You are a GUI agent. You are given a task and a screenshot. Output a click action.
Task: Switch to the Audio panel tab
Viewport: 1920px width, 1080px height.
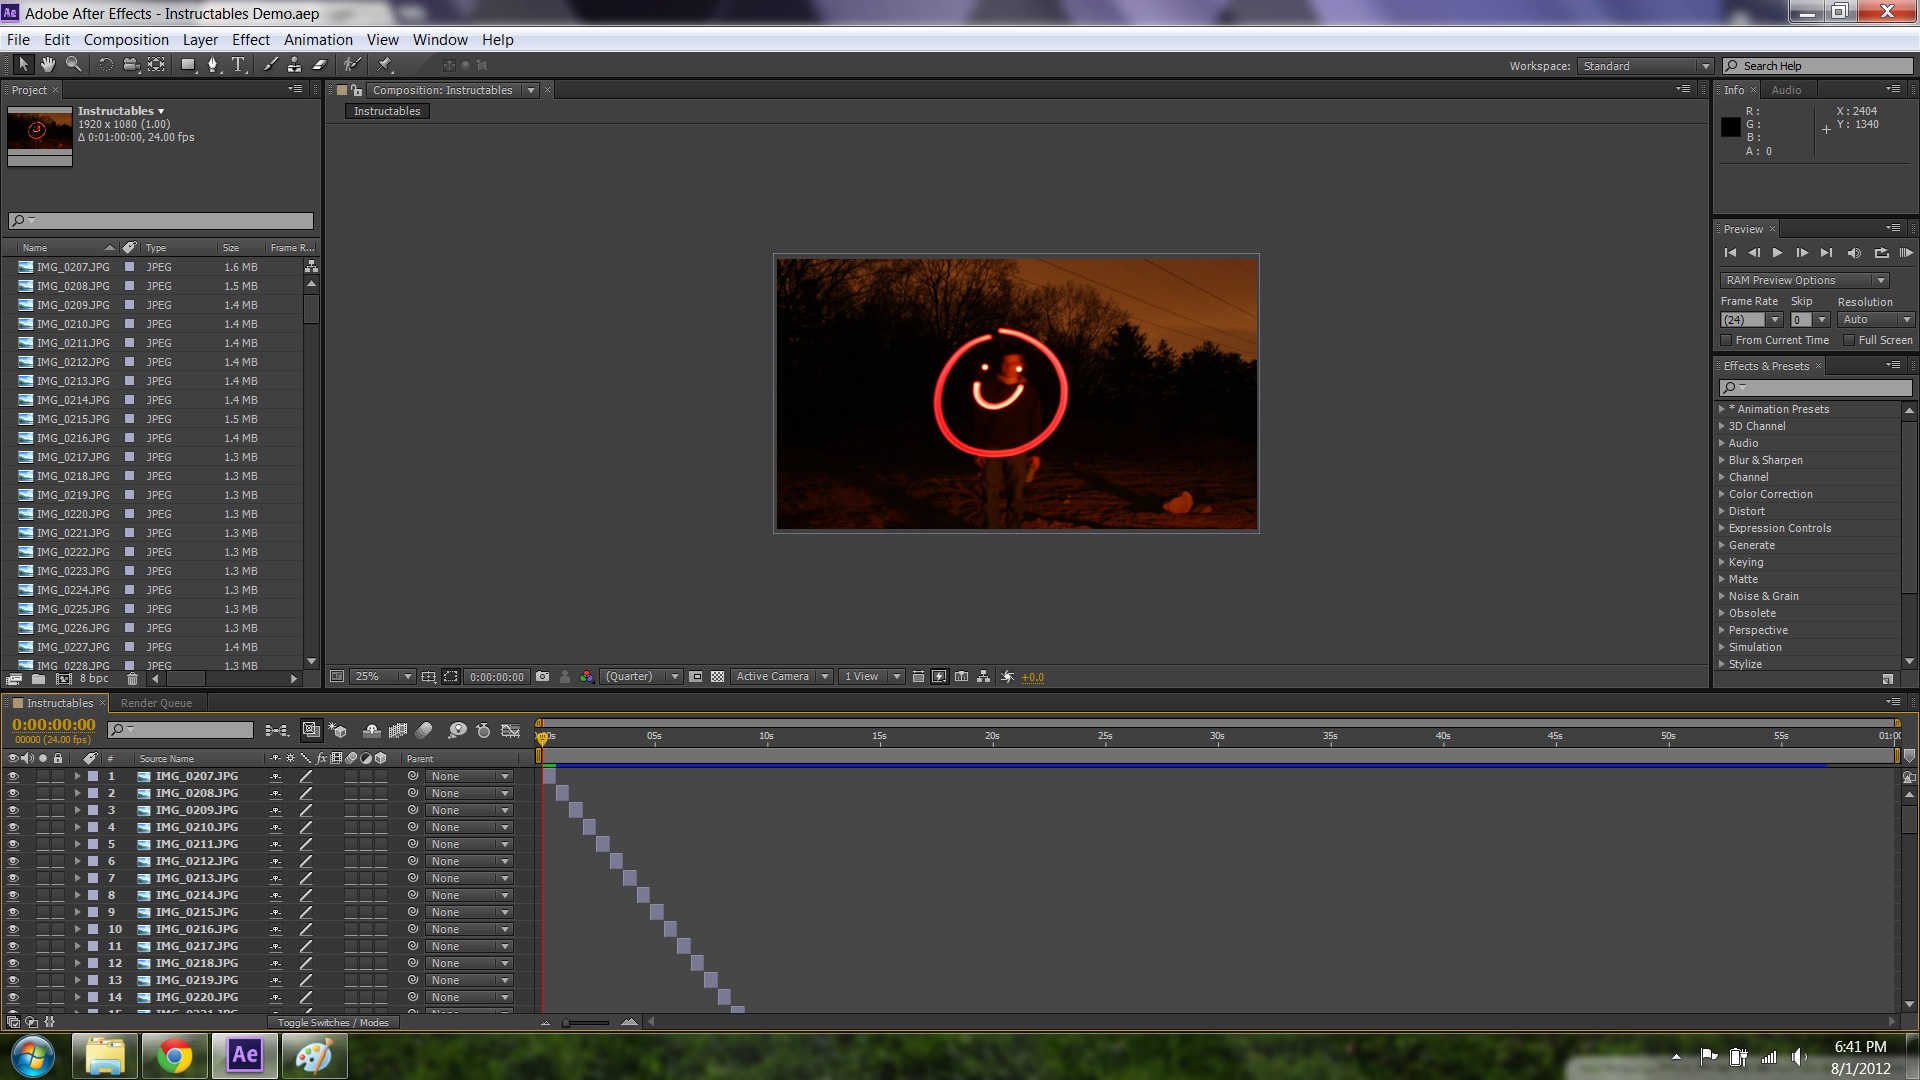(1786, 90)
